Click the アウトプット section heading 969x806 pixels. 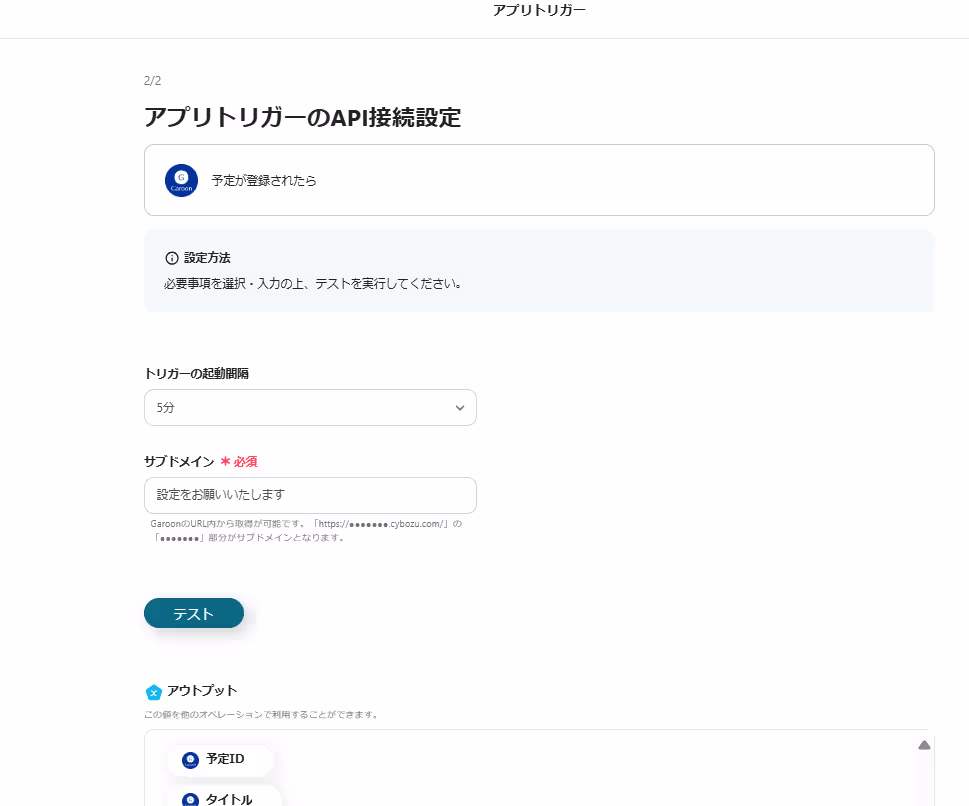[202, 690]
